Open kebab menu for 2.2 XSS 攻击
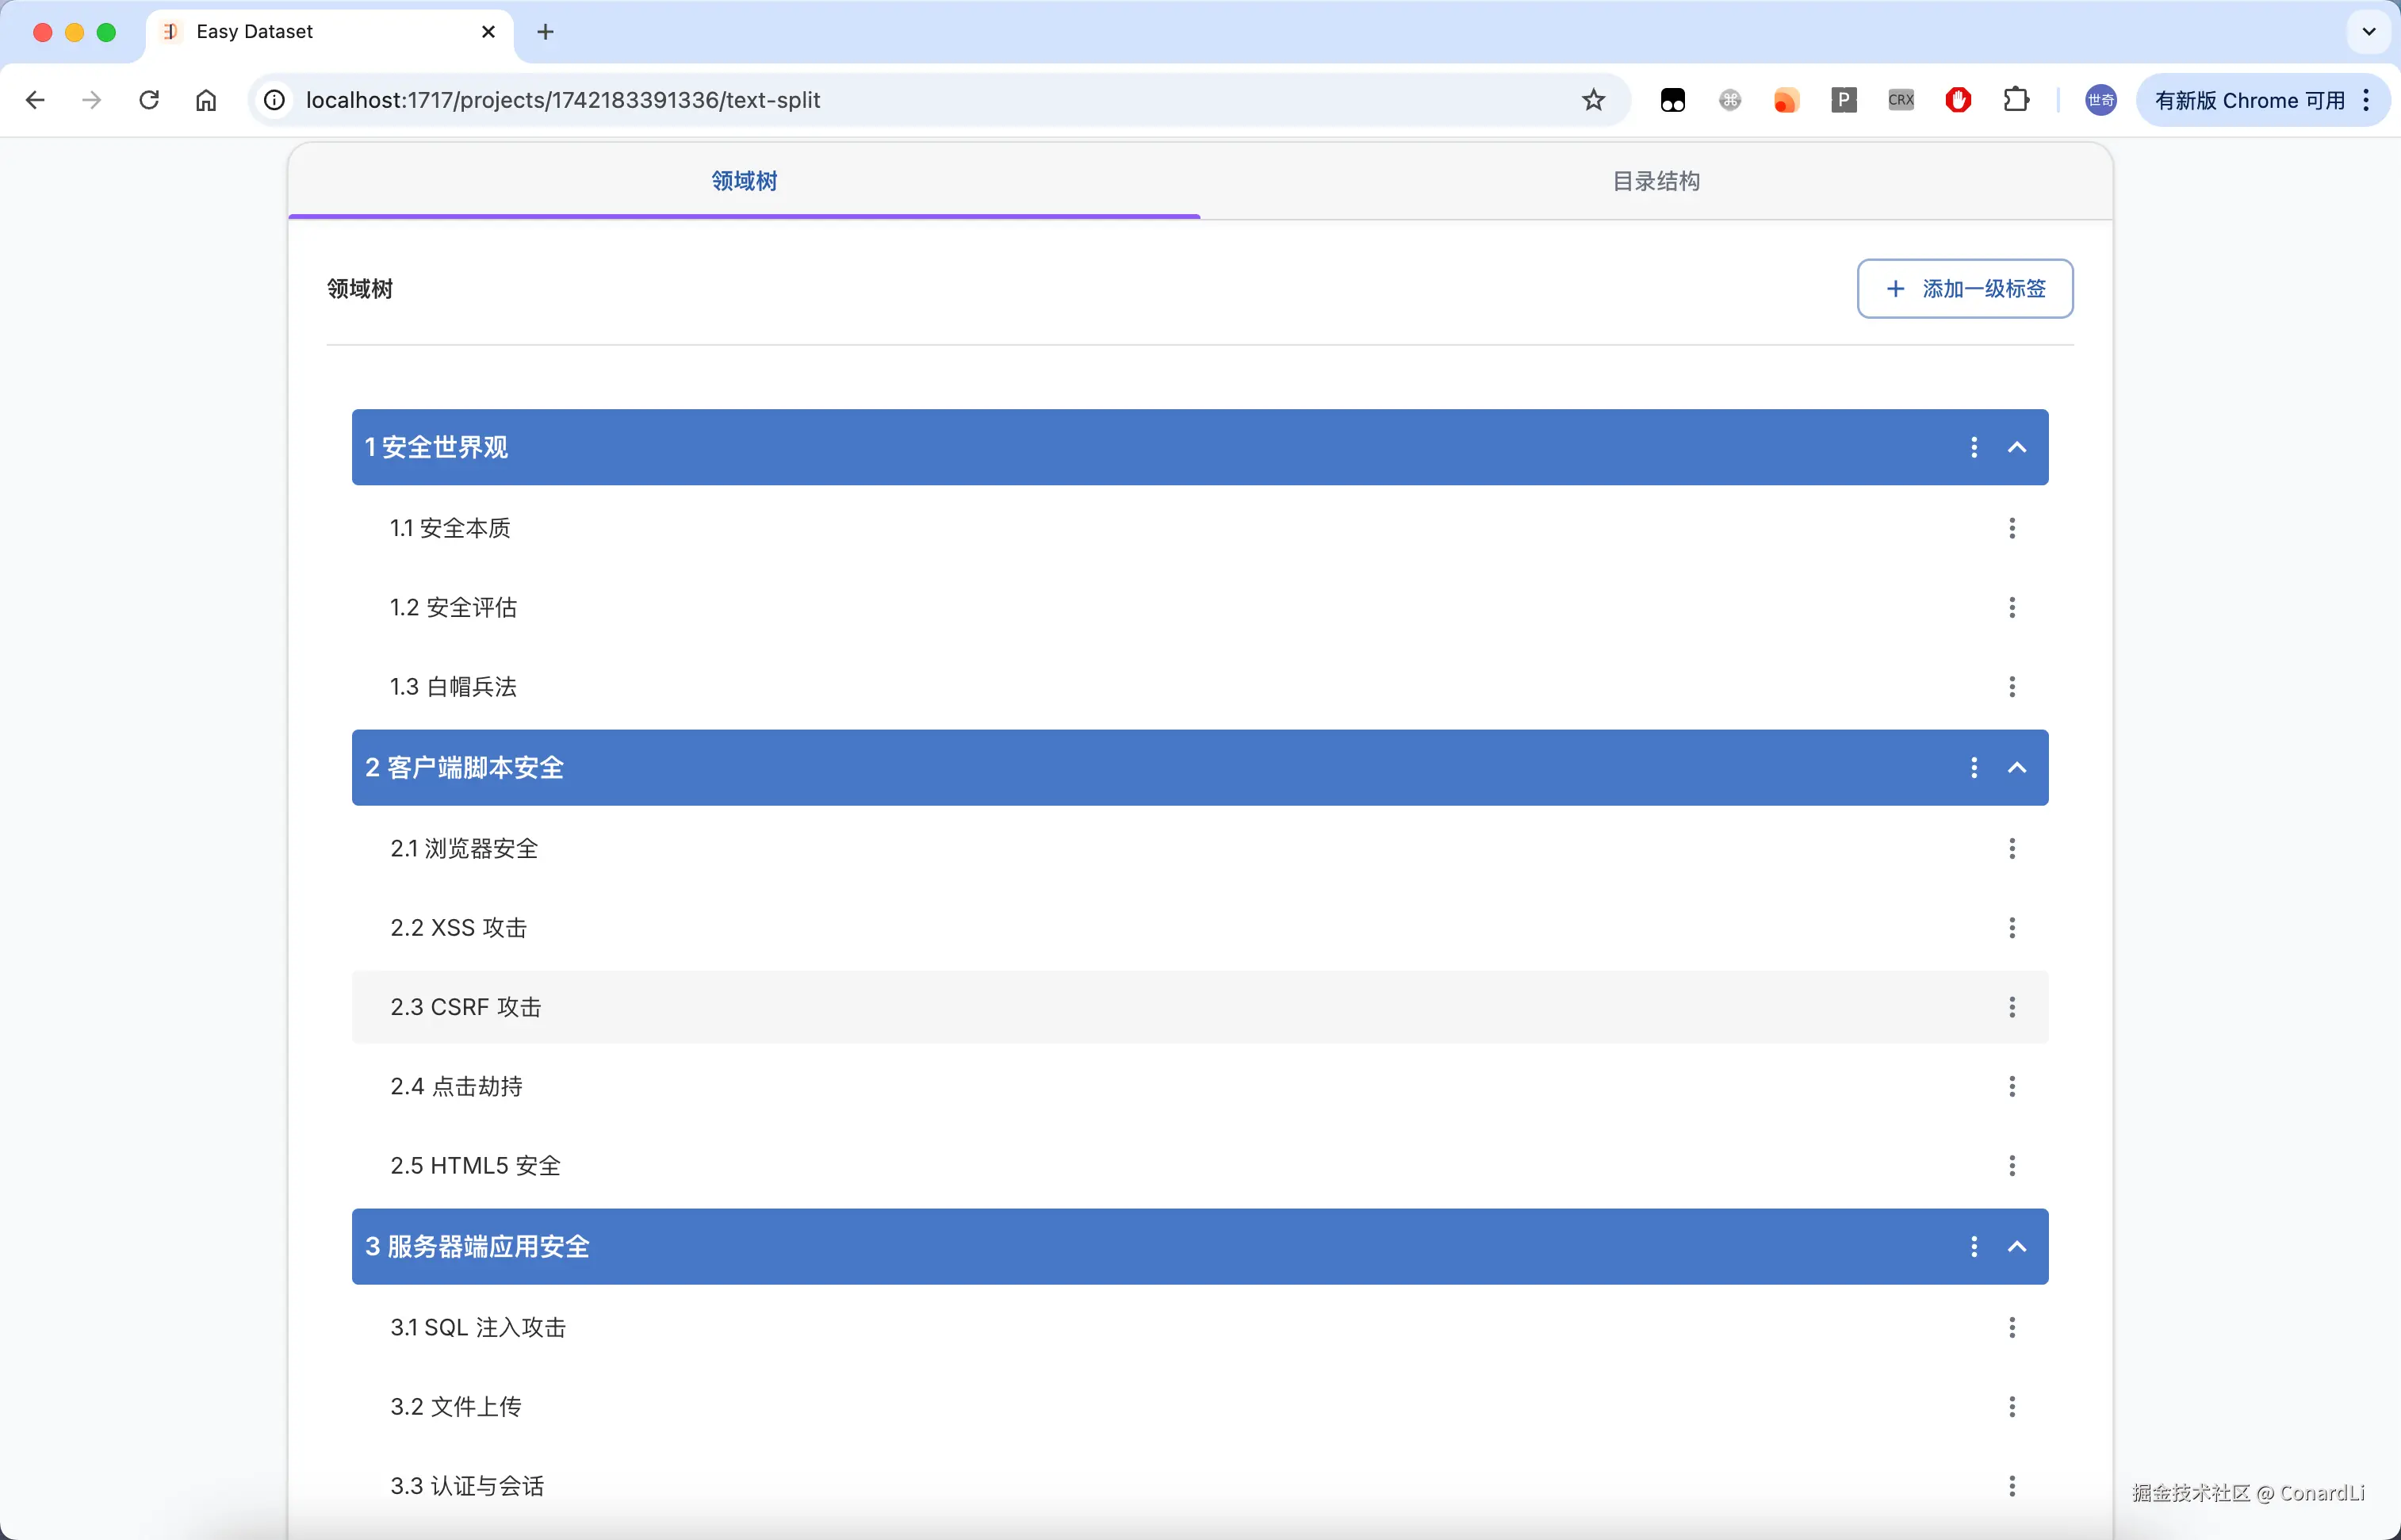This screenshot has height=1540, width=2401. (x=2011, y=928)
